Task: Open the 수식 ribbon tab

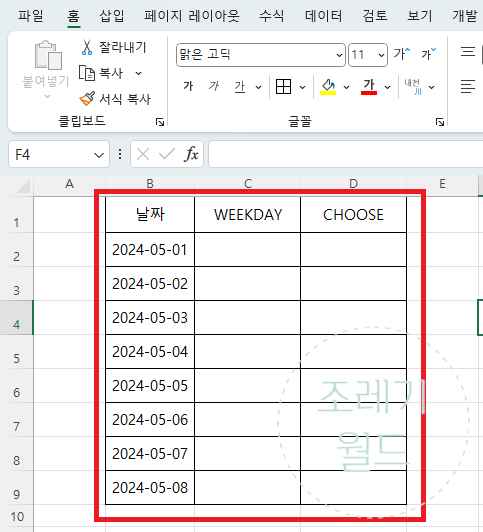Action: 271,16
